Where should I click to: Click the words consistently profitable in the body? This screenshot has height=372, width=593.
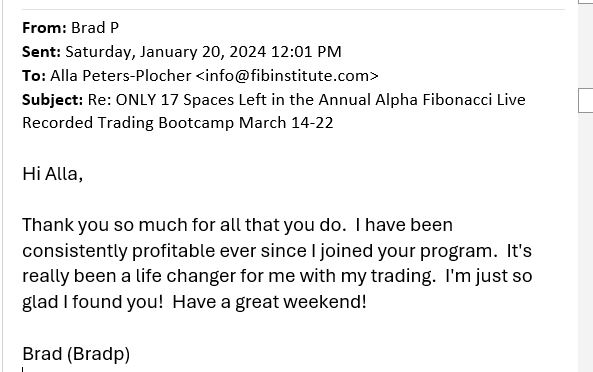(119, 251)
